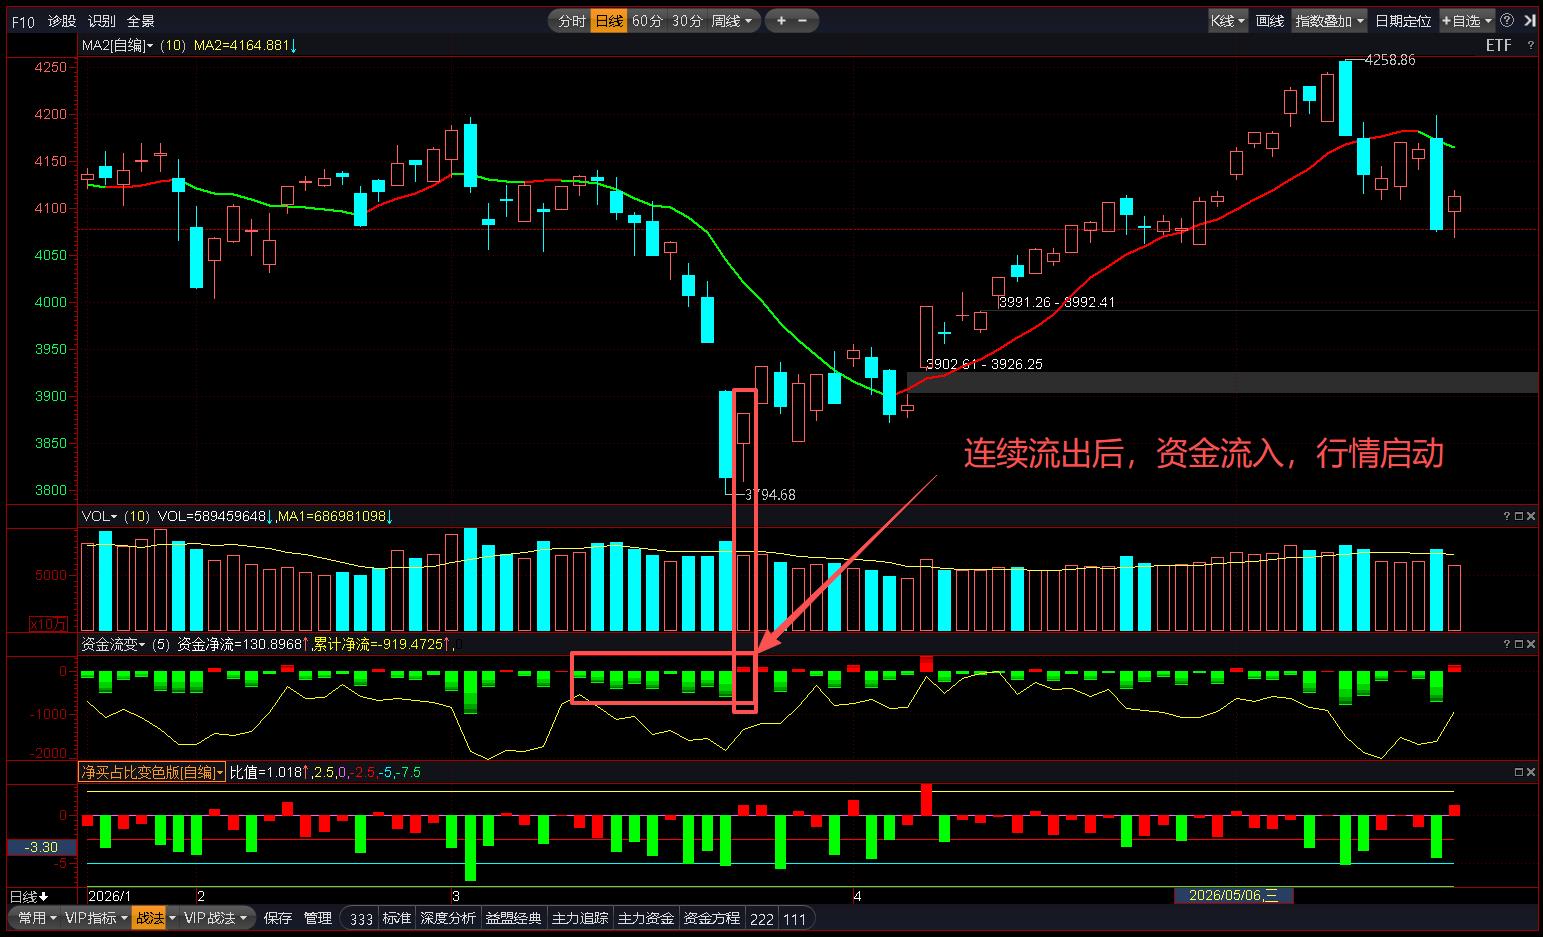Open help for the 资金流变 indicator panel
The image size is (1543, 937).
tap(1506, 644)
